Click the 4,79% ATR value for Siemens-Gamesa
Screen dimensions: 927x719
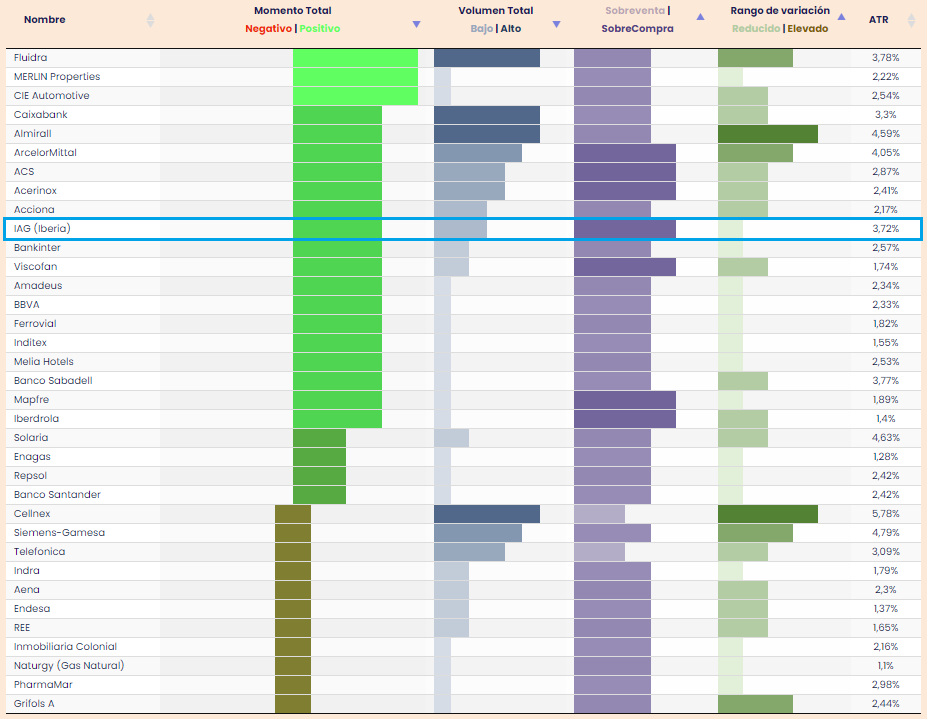(886, 533)
